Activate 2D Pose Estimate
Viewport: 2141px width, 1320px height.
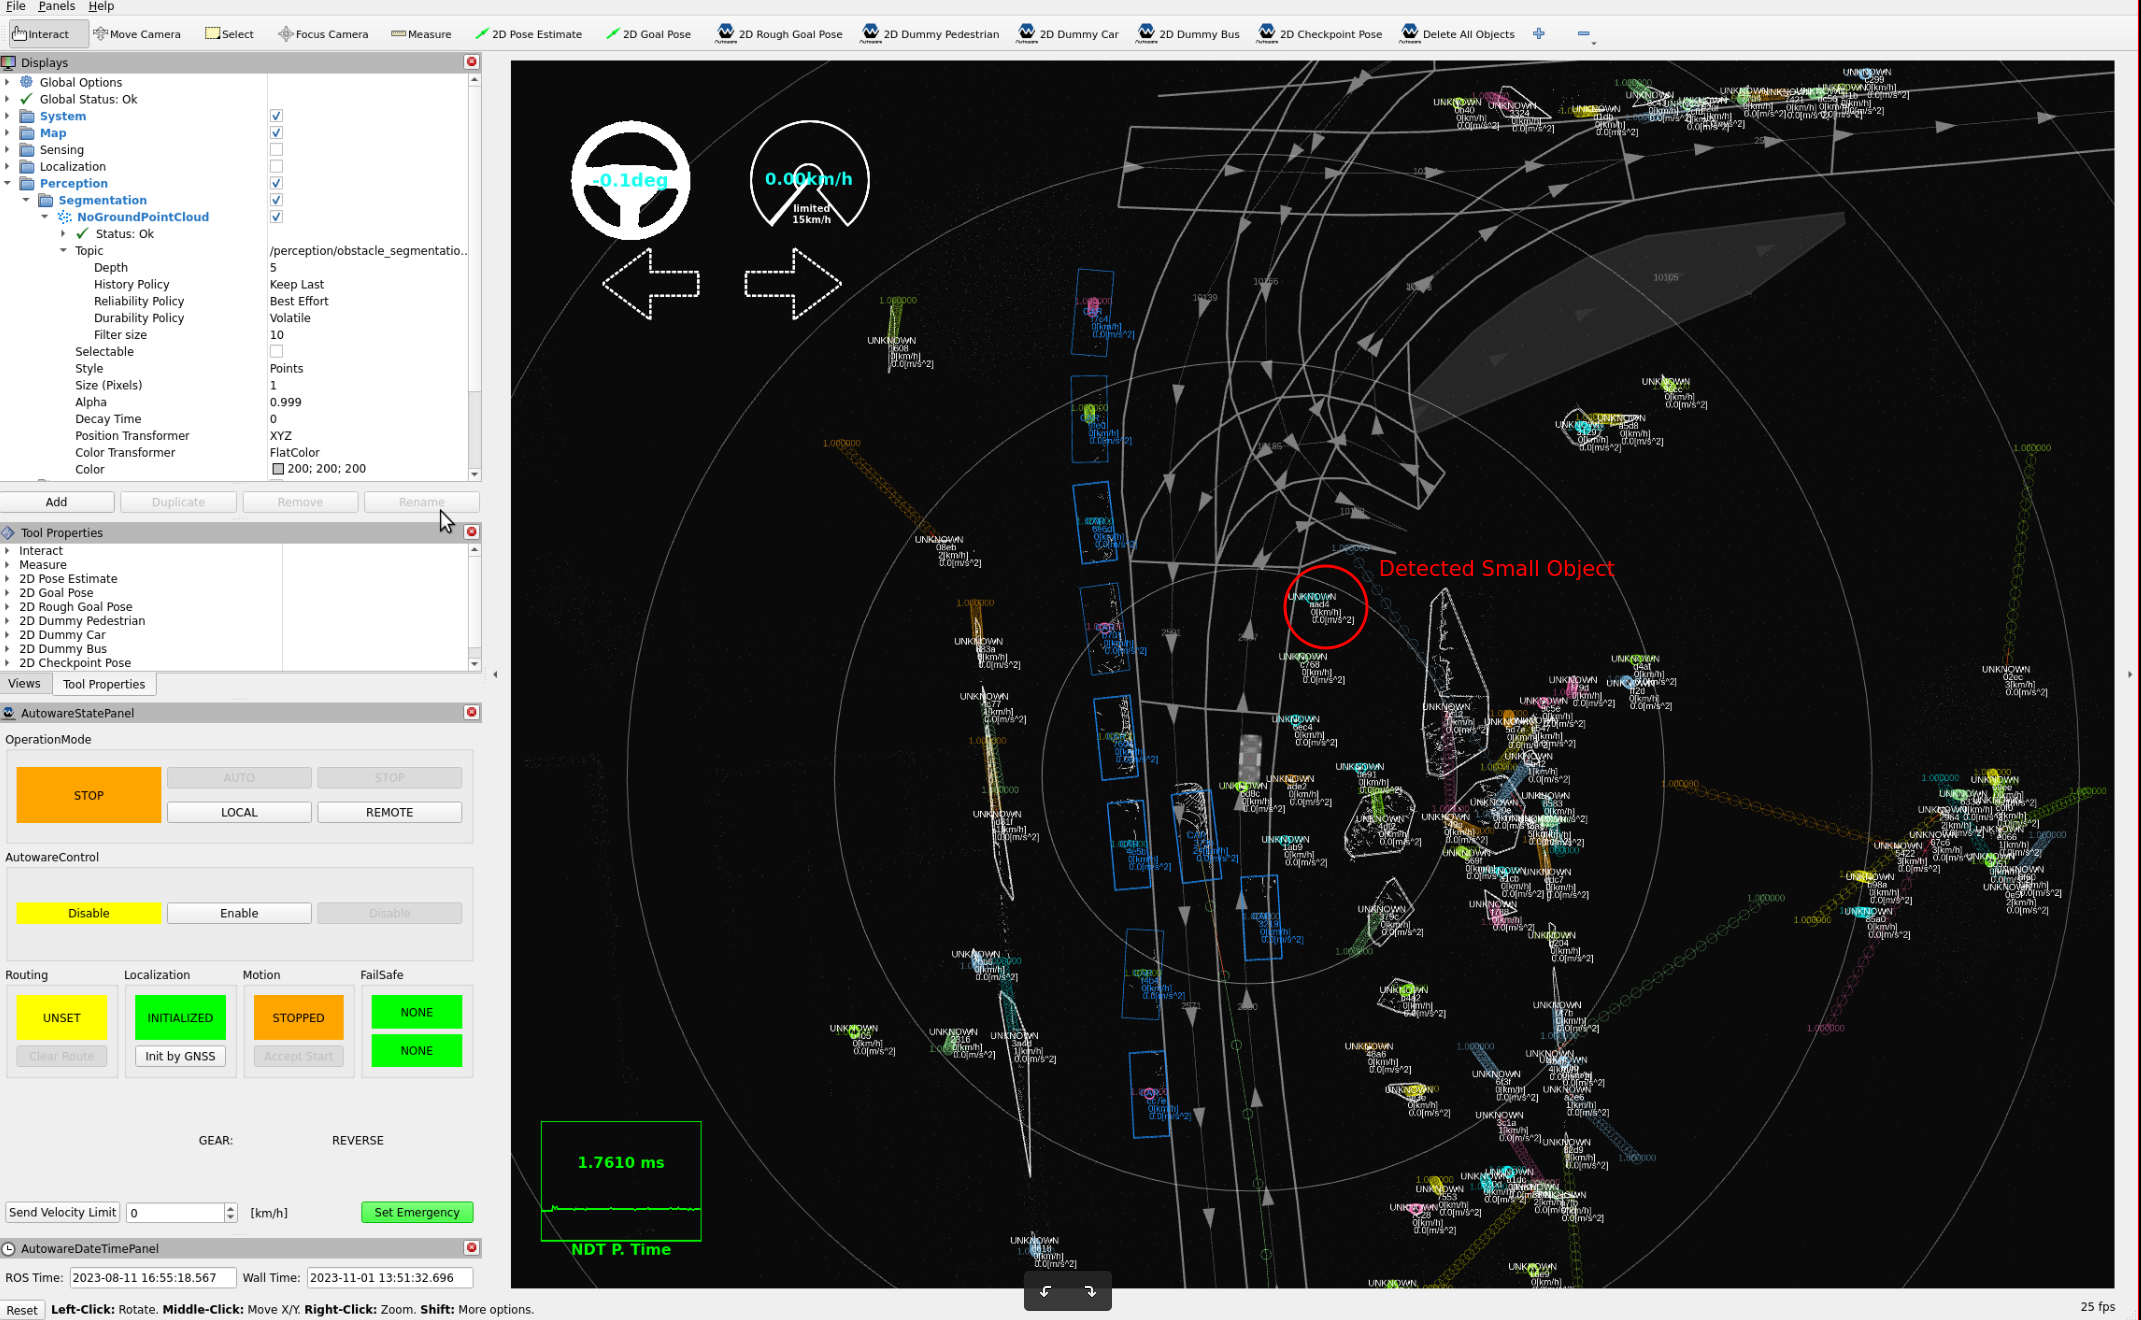coord(528,33)
